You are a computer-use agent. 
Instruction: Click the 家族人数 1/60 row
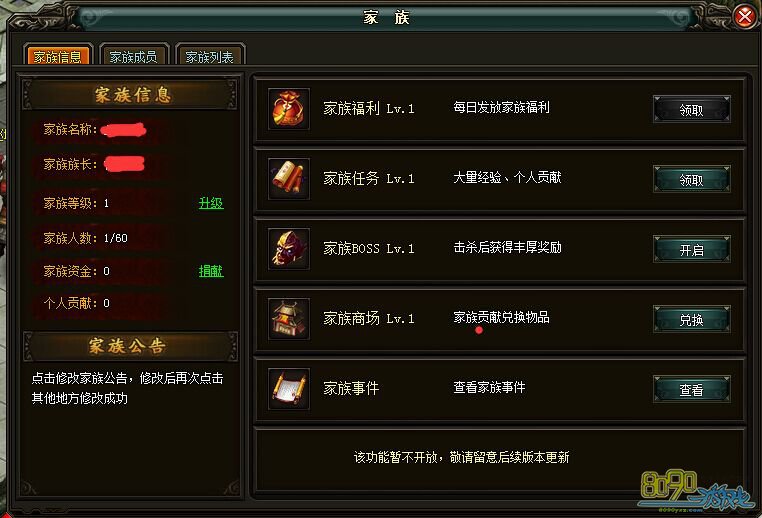click(130, 238)
